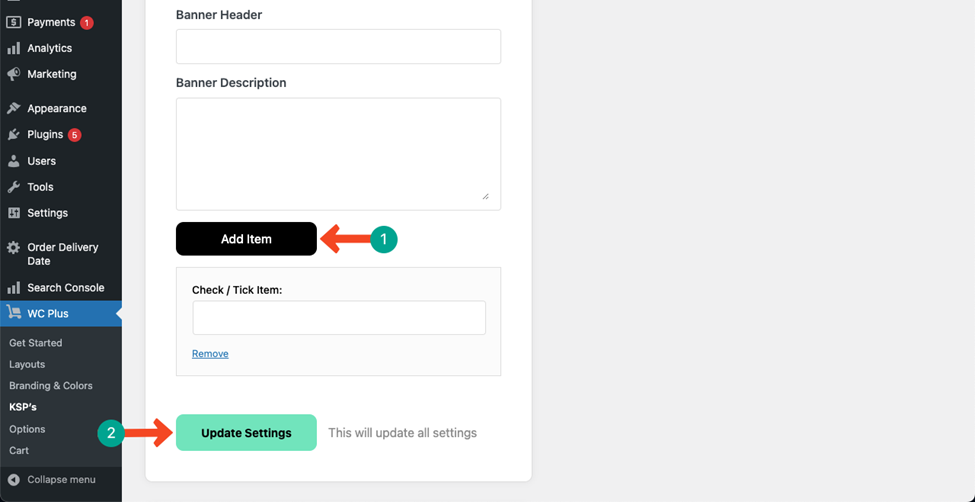The height and width of the screenshot is (502, 975).
Task: Select the Marketing megaphone icon
Action: 14,74
